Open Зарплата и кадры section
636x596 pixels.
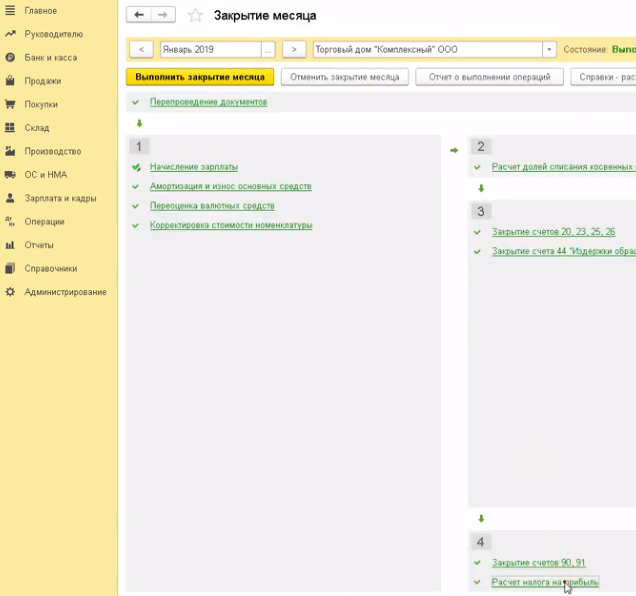pos(60,198)
